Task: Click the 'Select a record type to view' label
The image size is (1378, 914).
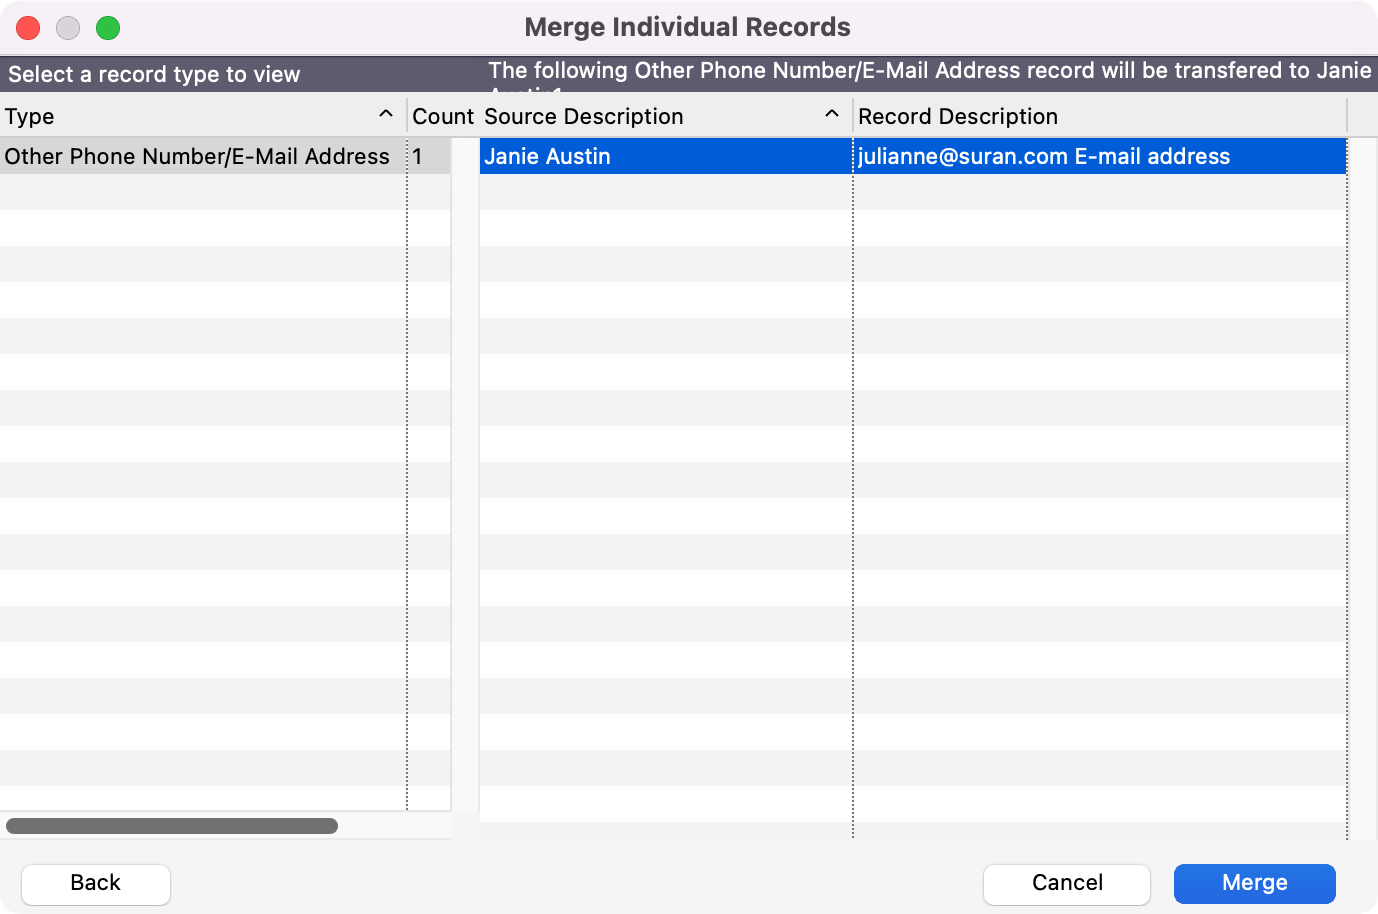Action: click(154, 75)
